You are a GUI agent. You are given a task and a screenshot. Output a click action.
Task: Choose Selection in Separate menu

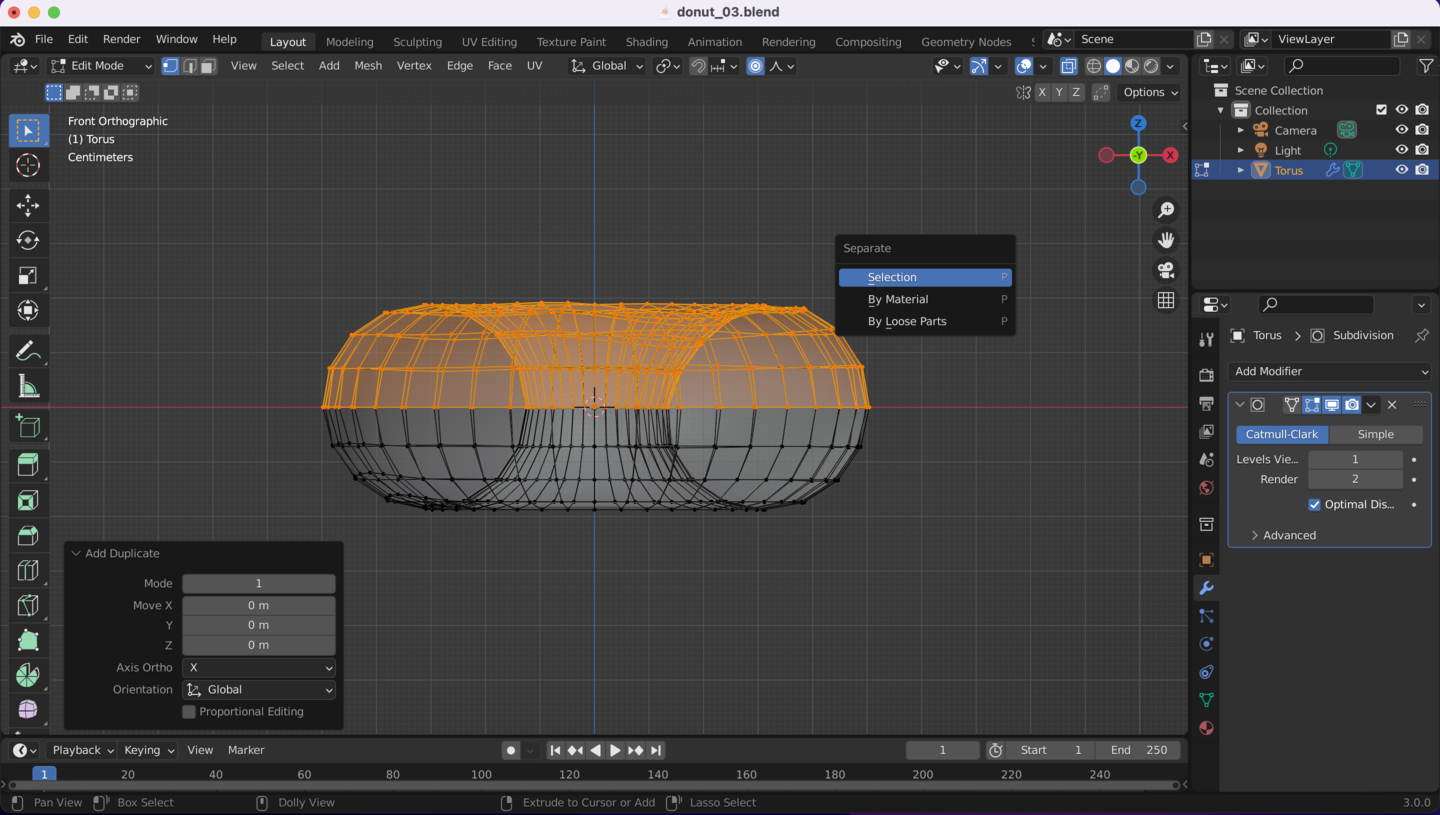pos(925,277)
